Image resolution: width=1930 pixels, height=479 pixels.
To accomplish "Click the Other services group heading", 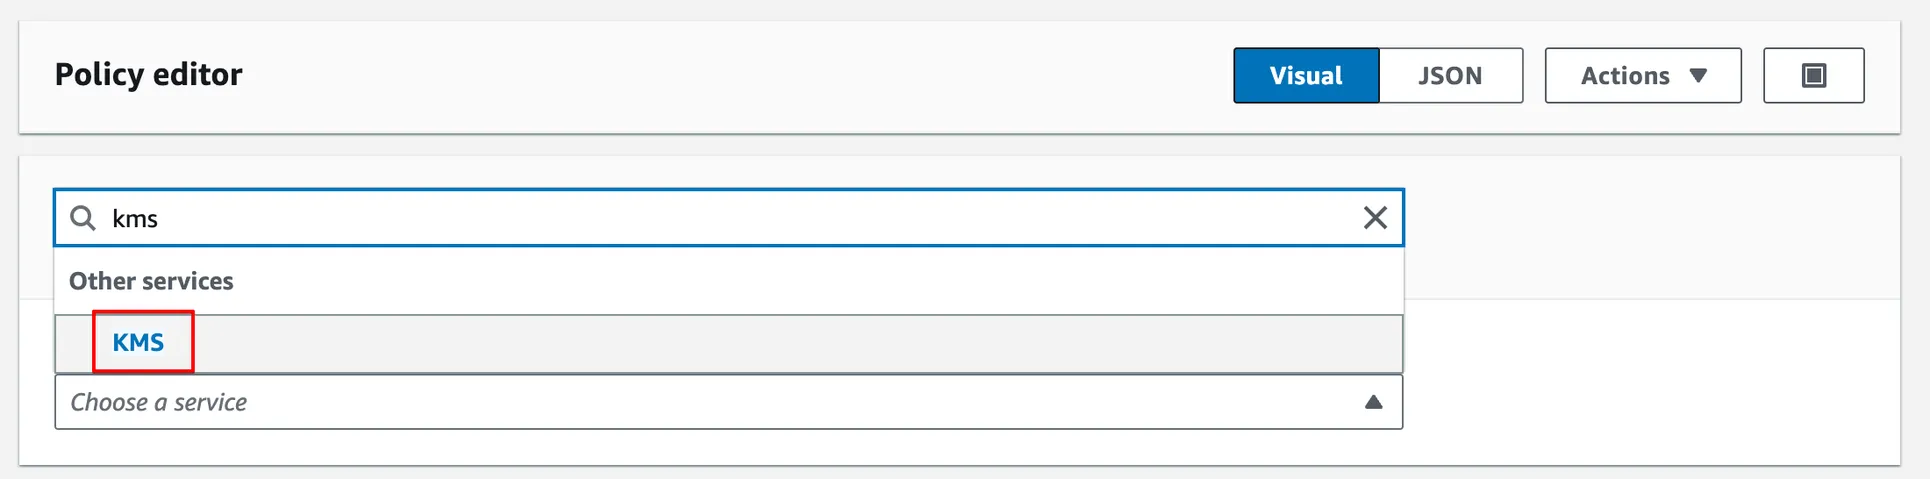I will click(x=151, y=281).
